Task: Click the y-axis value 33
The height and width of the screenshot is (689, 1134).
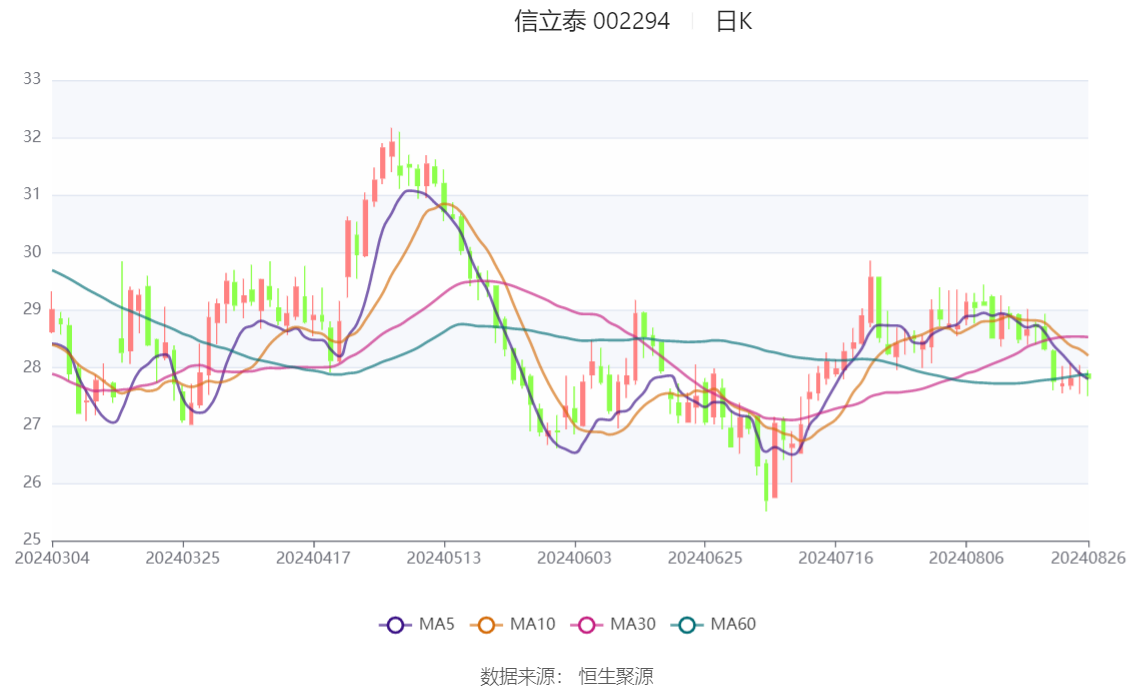Action: 32,79
